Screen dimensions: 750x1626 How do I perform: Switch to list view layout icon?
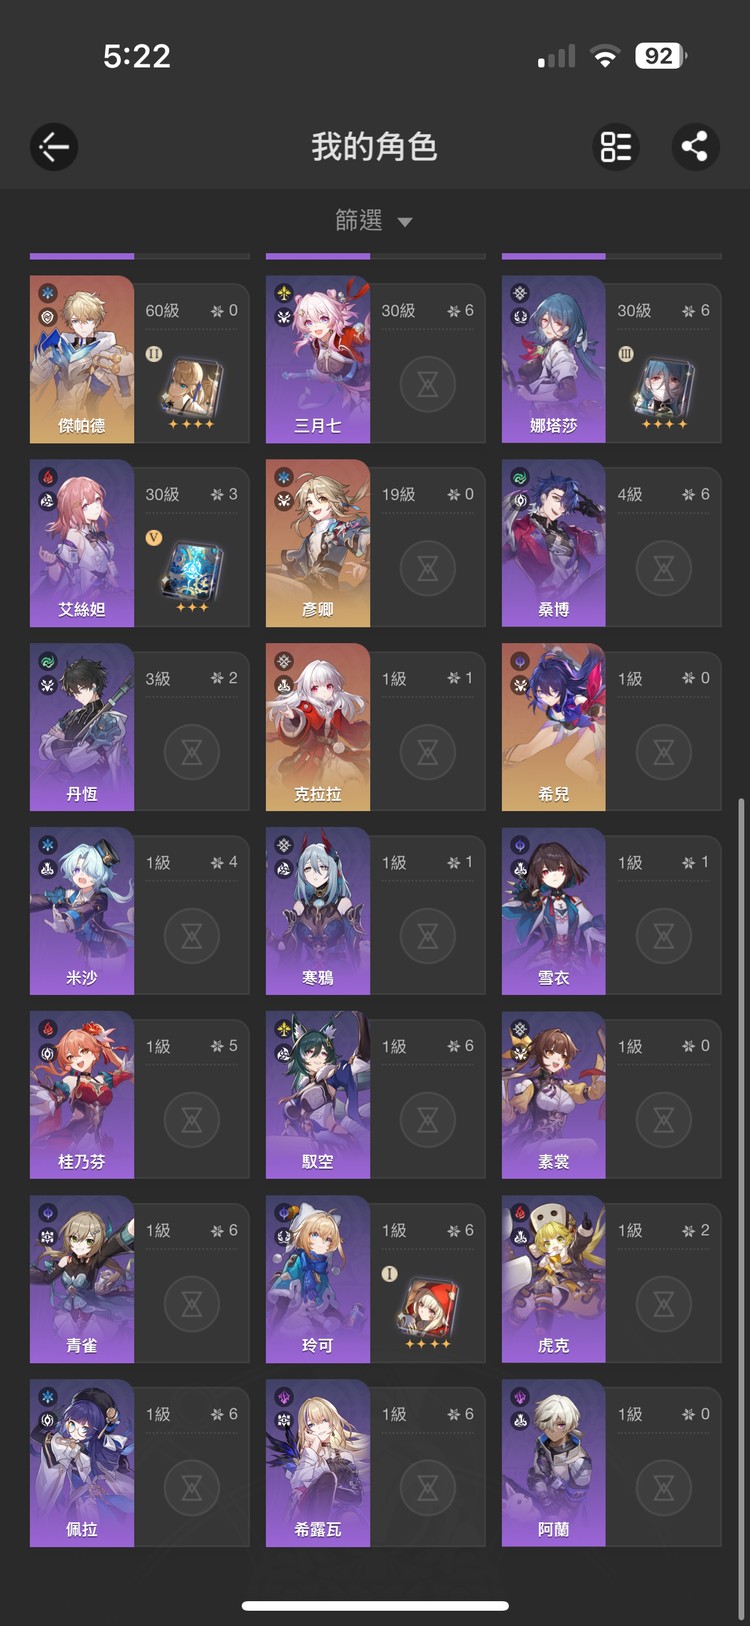(616, 147)
